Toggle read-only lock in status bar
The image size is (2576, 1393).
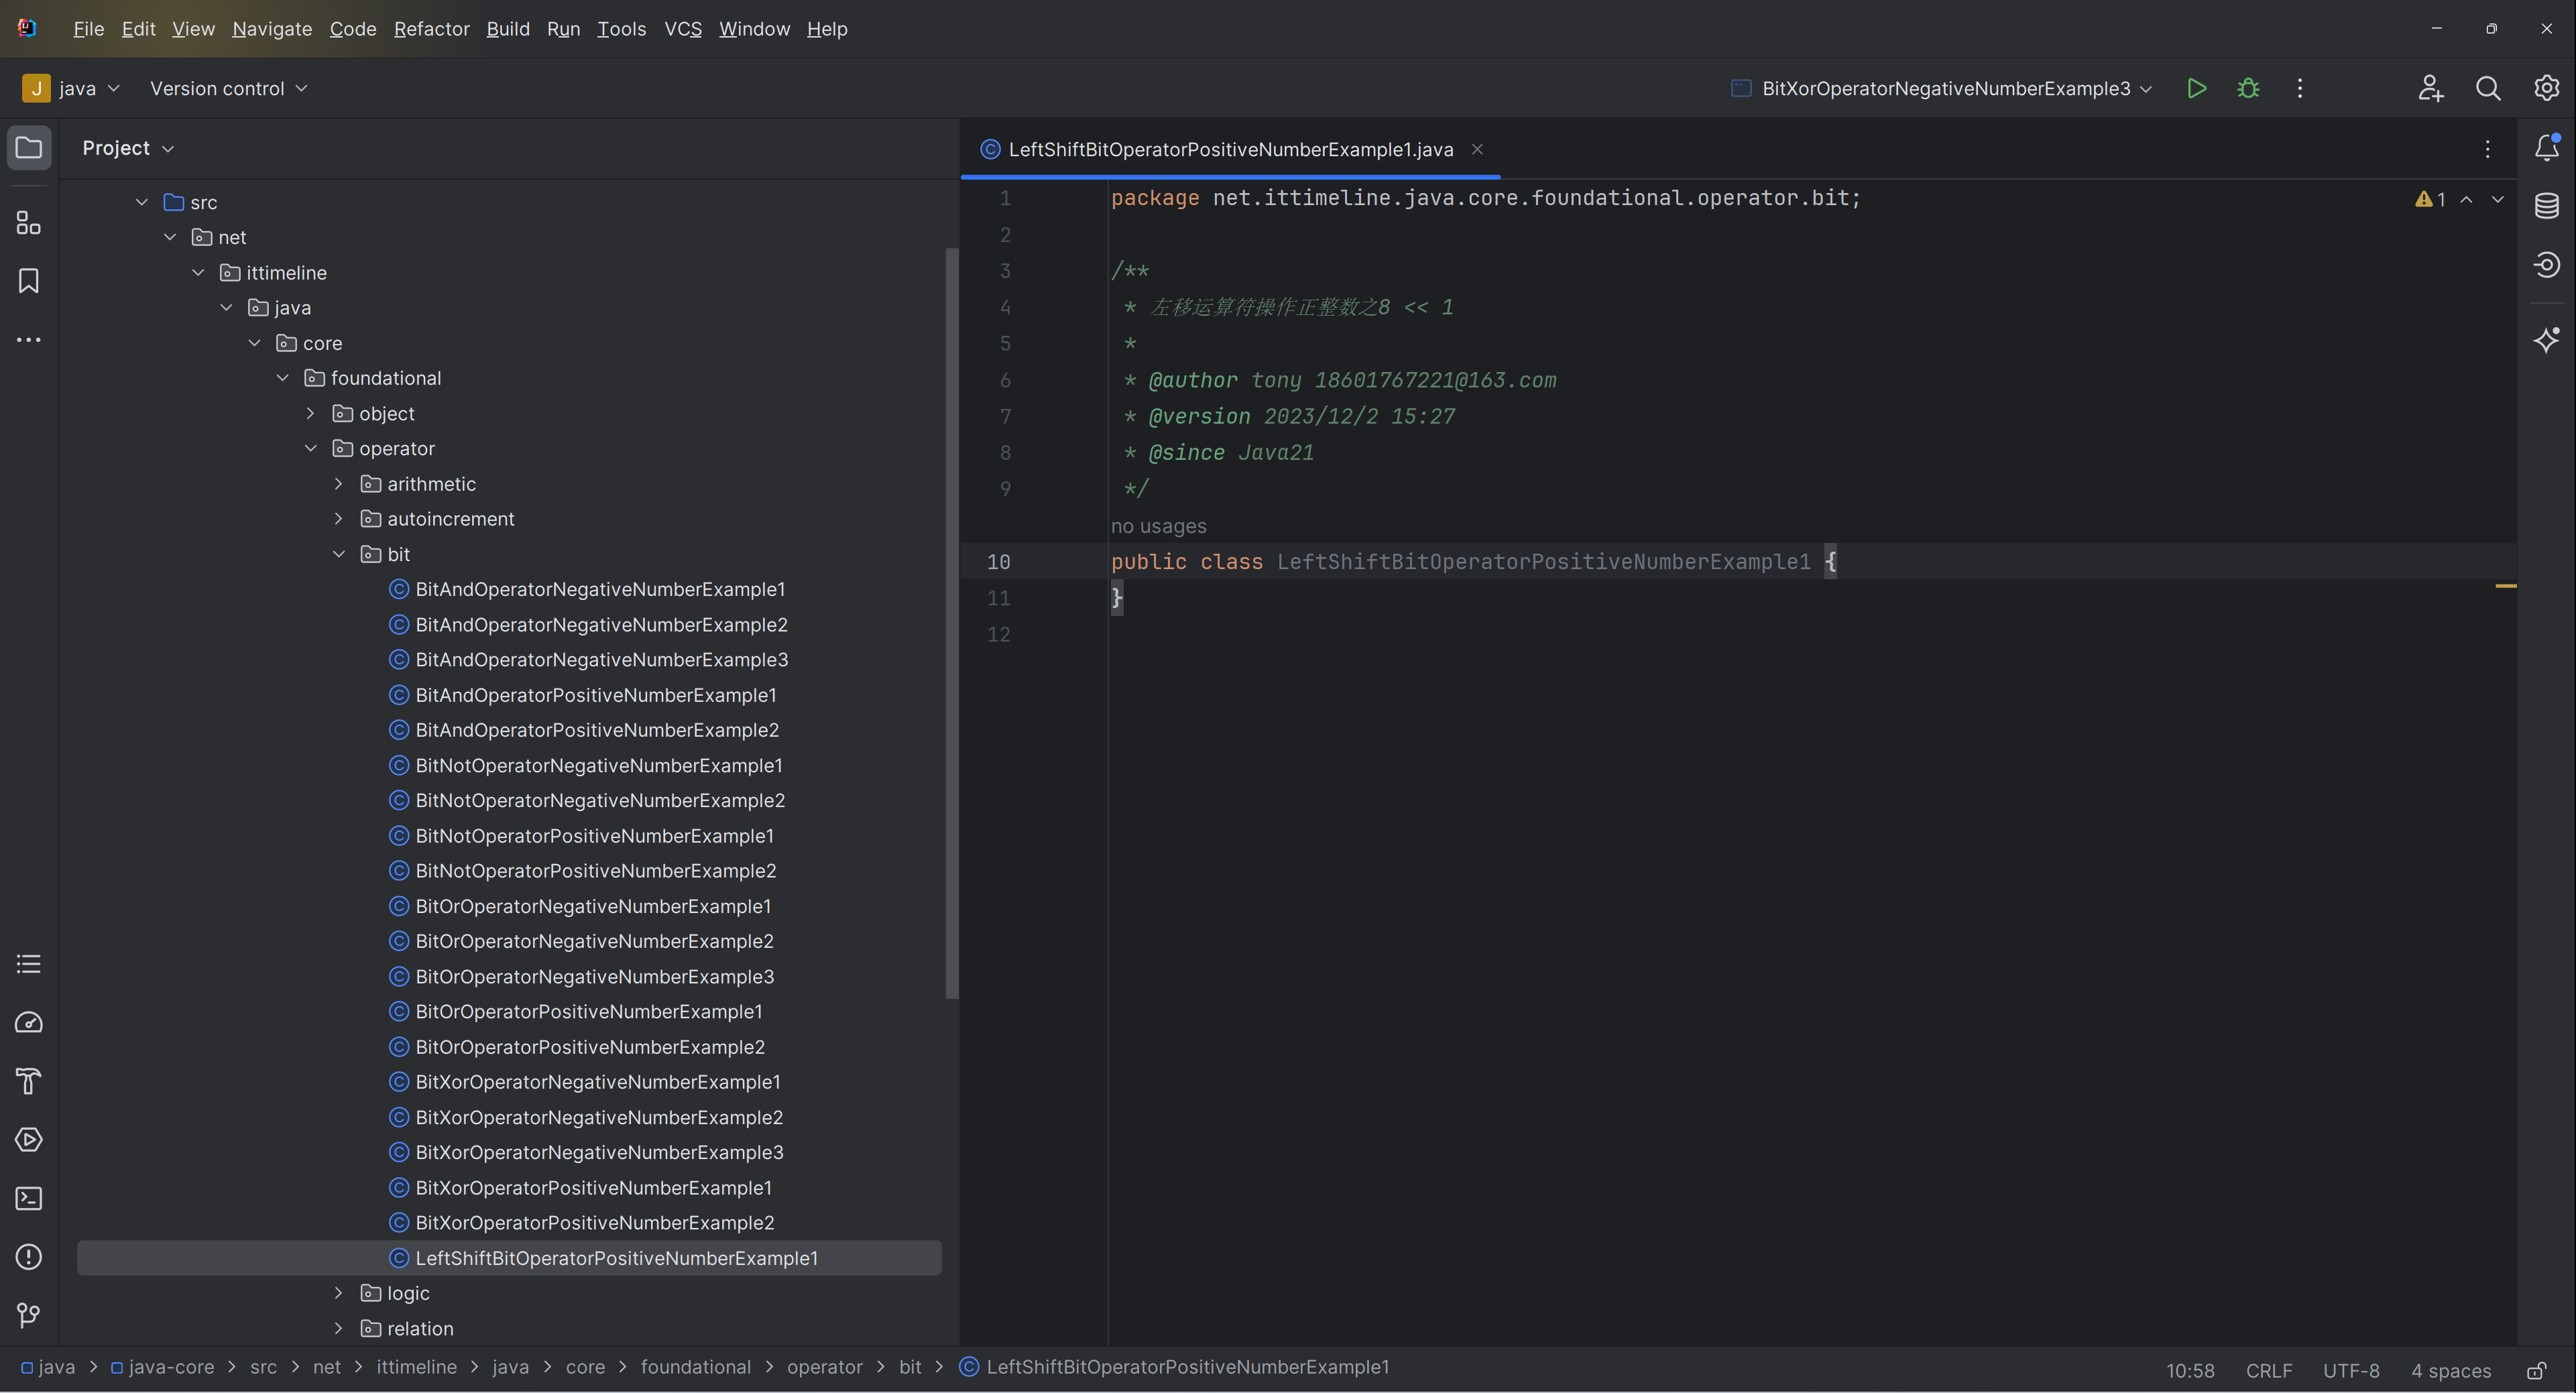[2537, 1370]
